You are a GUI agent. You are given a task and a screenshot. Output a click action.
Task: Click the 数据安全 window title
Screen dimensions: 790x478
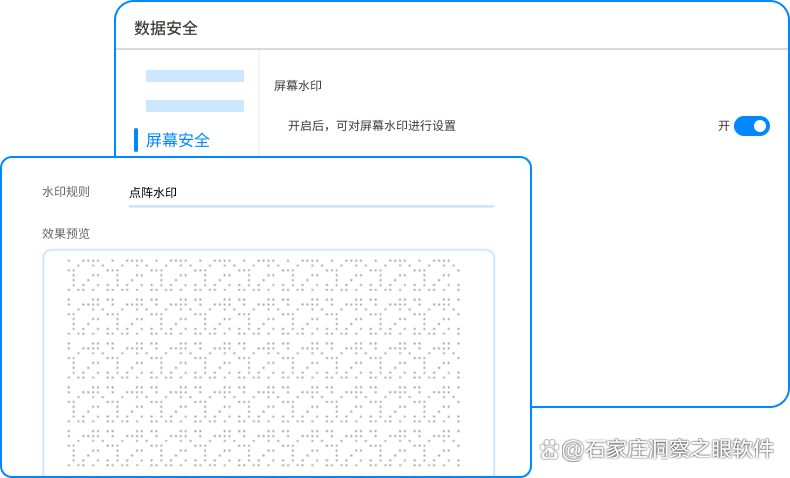pyautogui.click(x=166, y=28)
